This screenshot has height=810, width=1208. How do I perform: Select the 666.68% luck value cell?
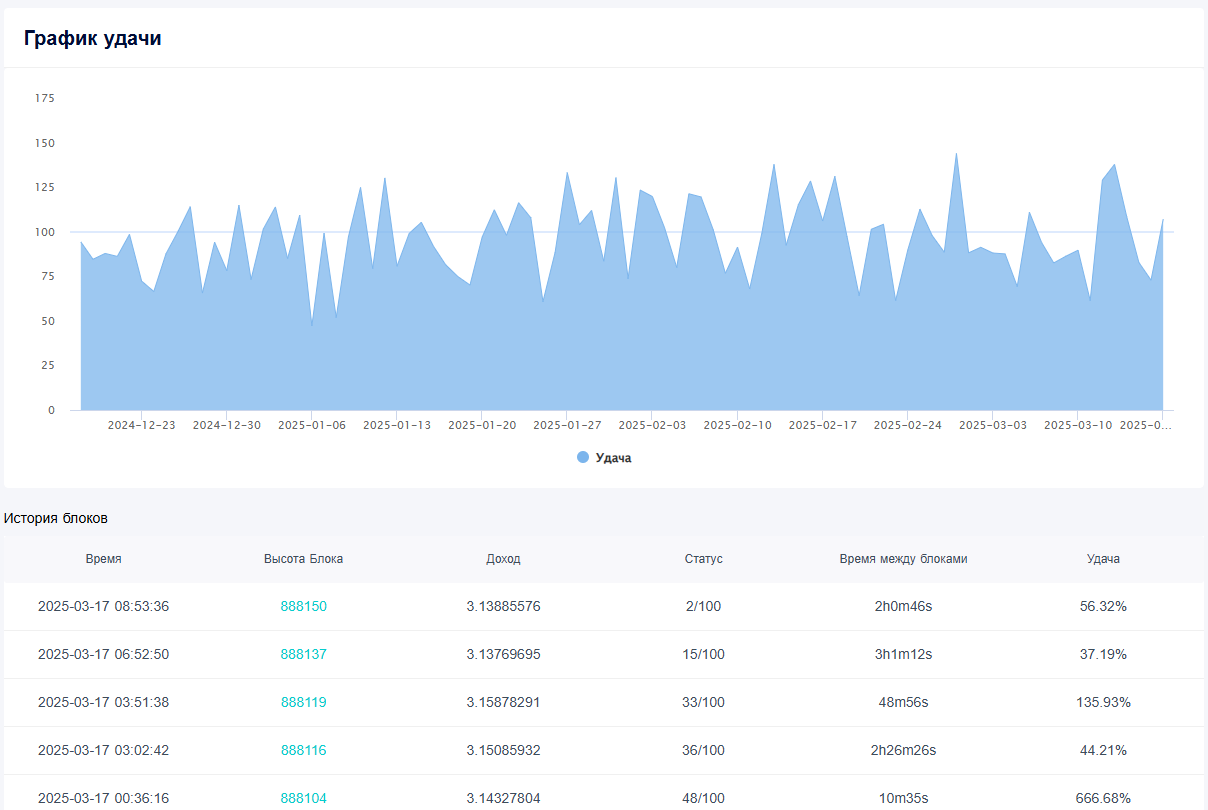coord(1103,798)
